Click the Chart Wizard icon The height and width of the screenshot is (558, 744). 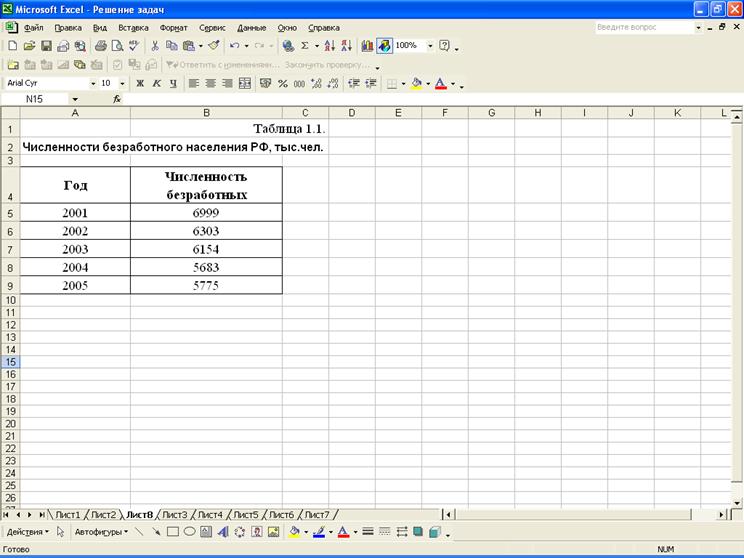(x=367, y=46)
